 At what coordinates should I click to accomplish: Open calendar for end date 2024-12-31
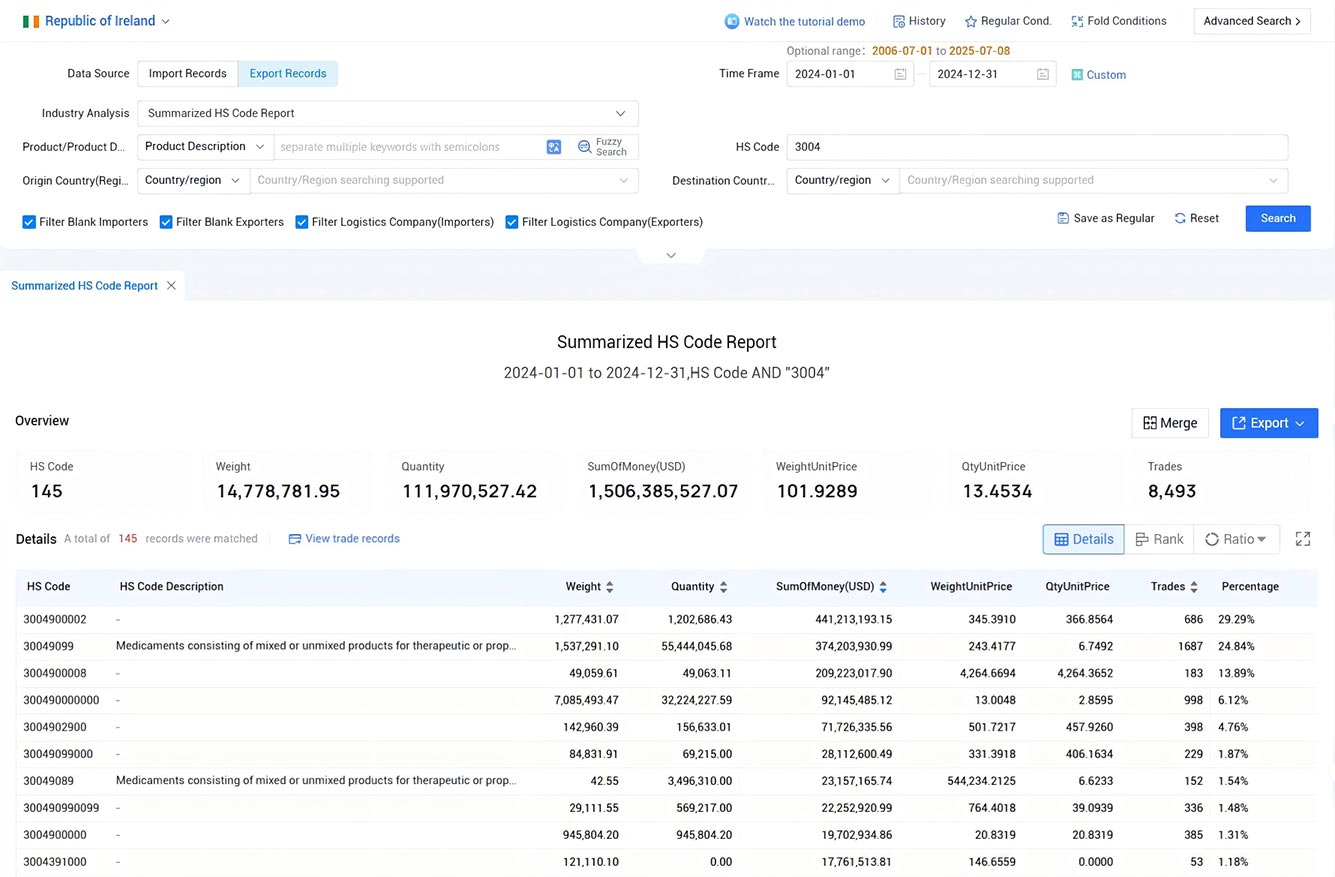pyautogui.click(x=1043, y=74)
